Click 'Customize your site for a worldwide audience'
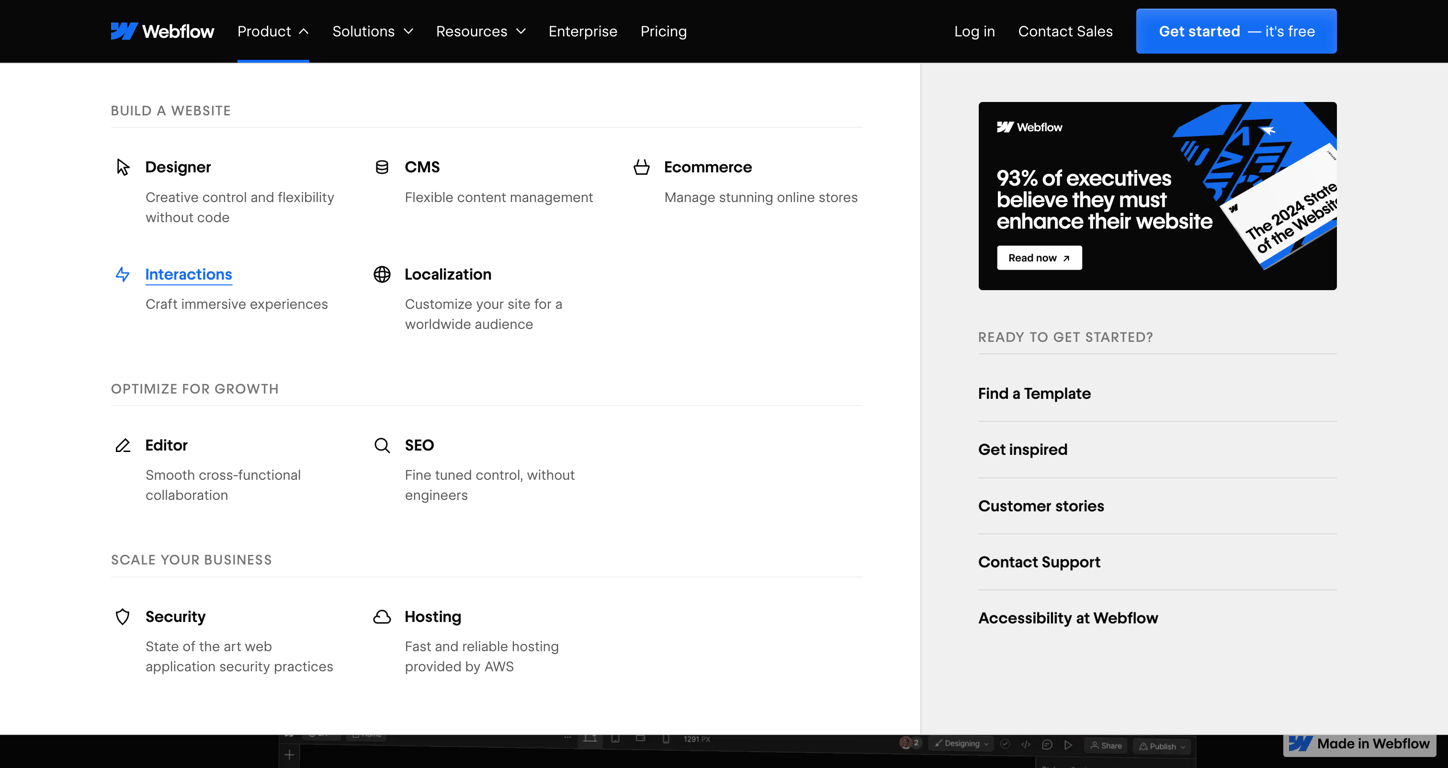This screenshot has width=1448, height=768. point(484,314)
